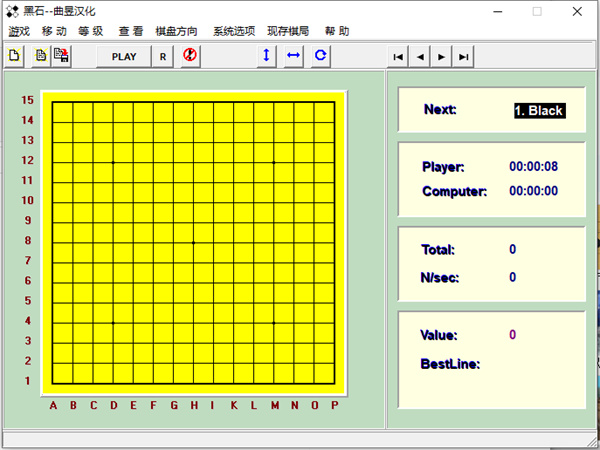Open the 移动 menu

click(x=54, y=31)
